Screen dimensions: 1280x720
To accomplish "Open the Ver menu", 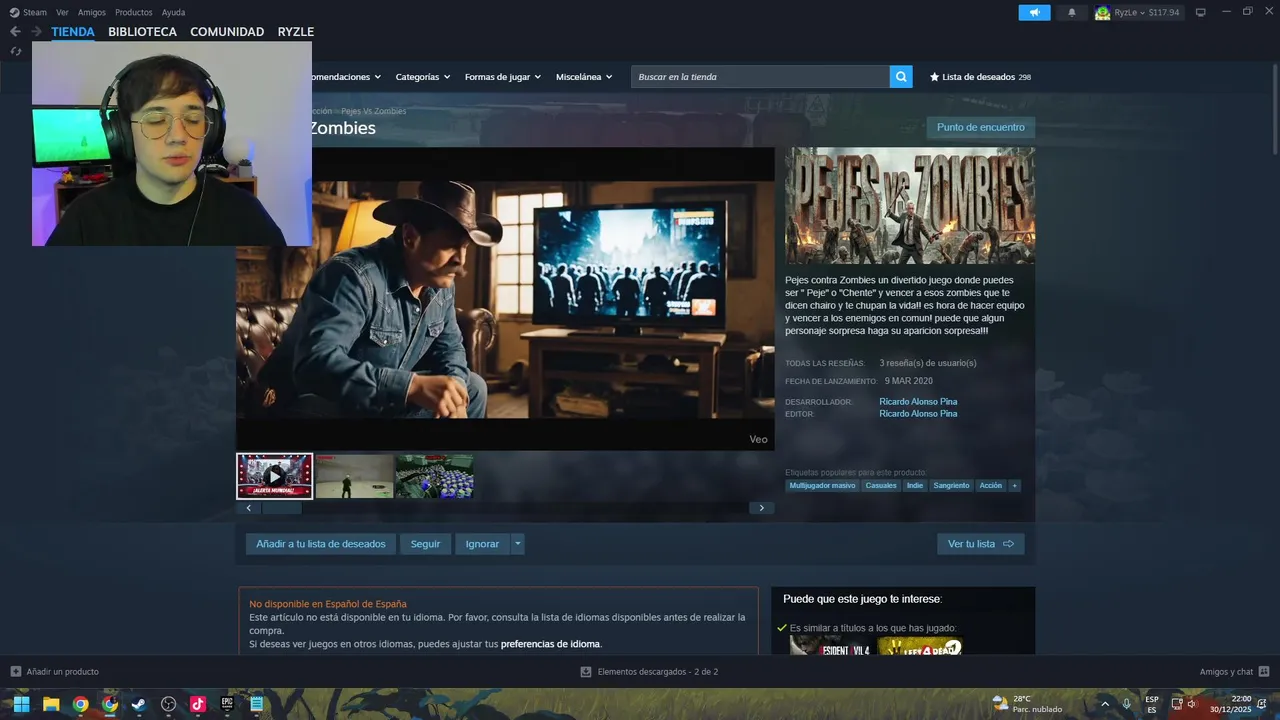I will tap(62, 12).
